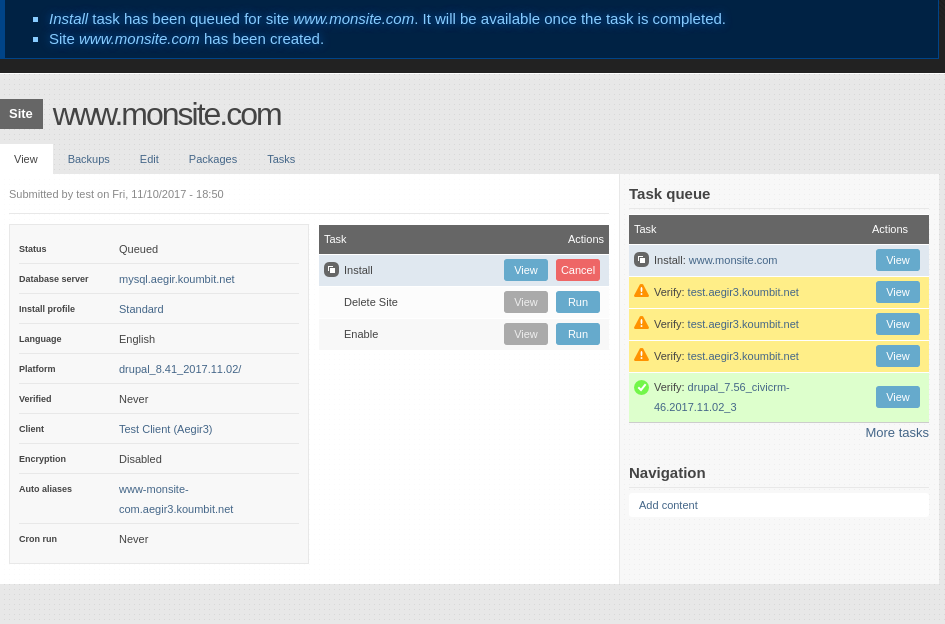Open the Packages tab
The width and height of the screenshot is (945, 624).
(212, 159)
